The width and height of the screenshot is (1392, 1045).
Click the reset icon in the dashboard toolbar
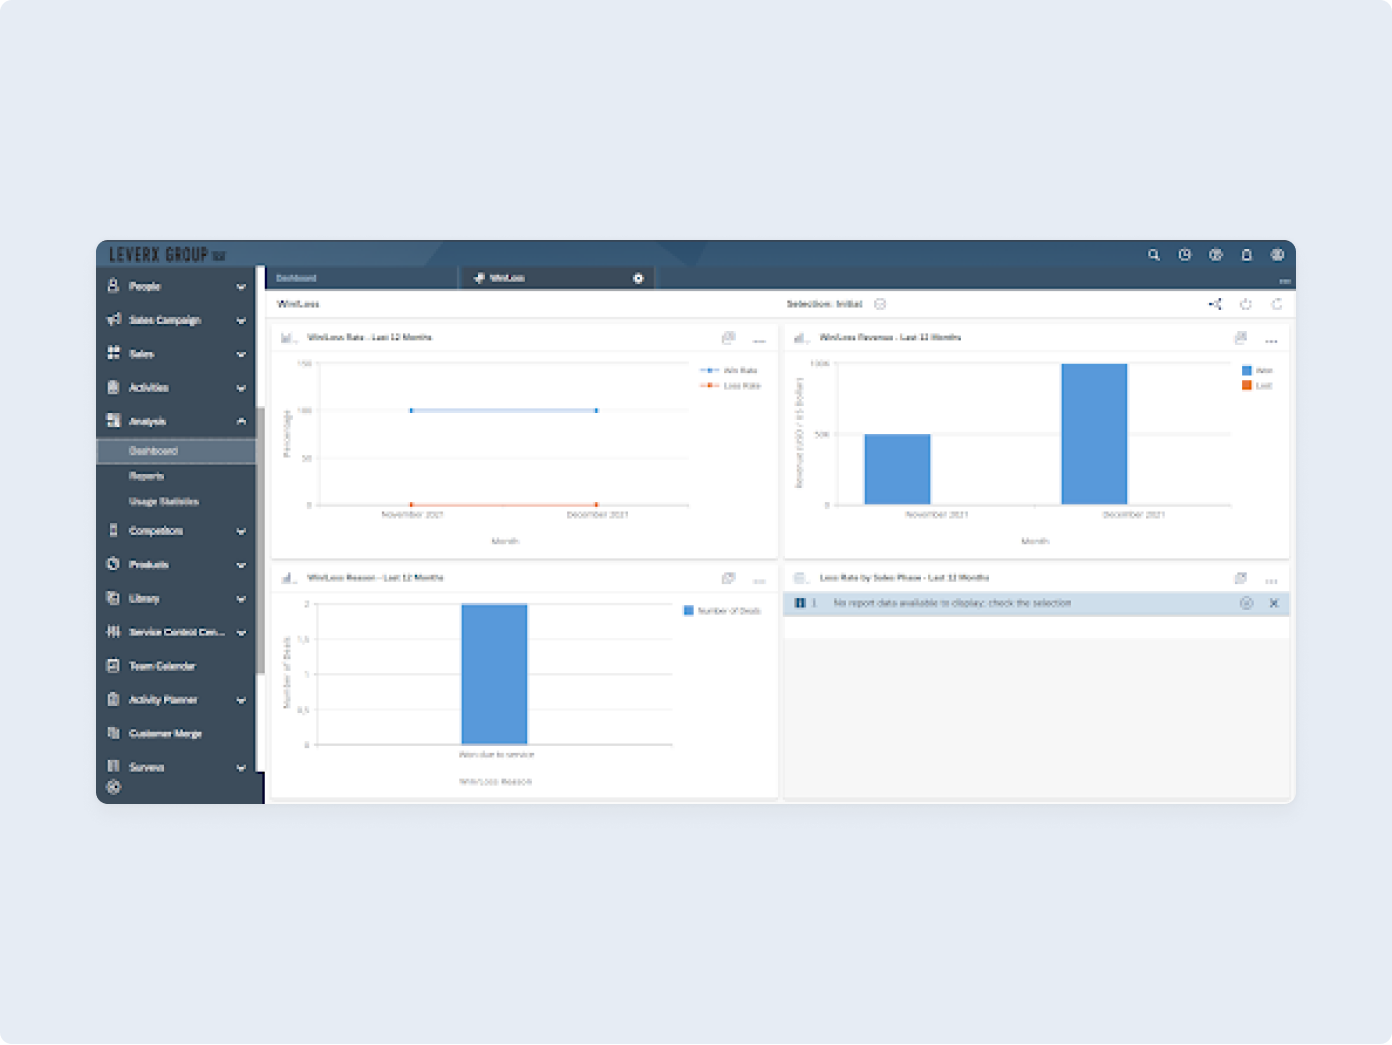1246,304
